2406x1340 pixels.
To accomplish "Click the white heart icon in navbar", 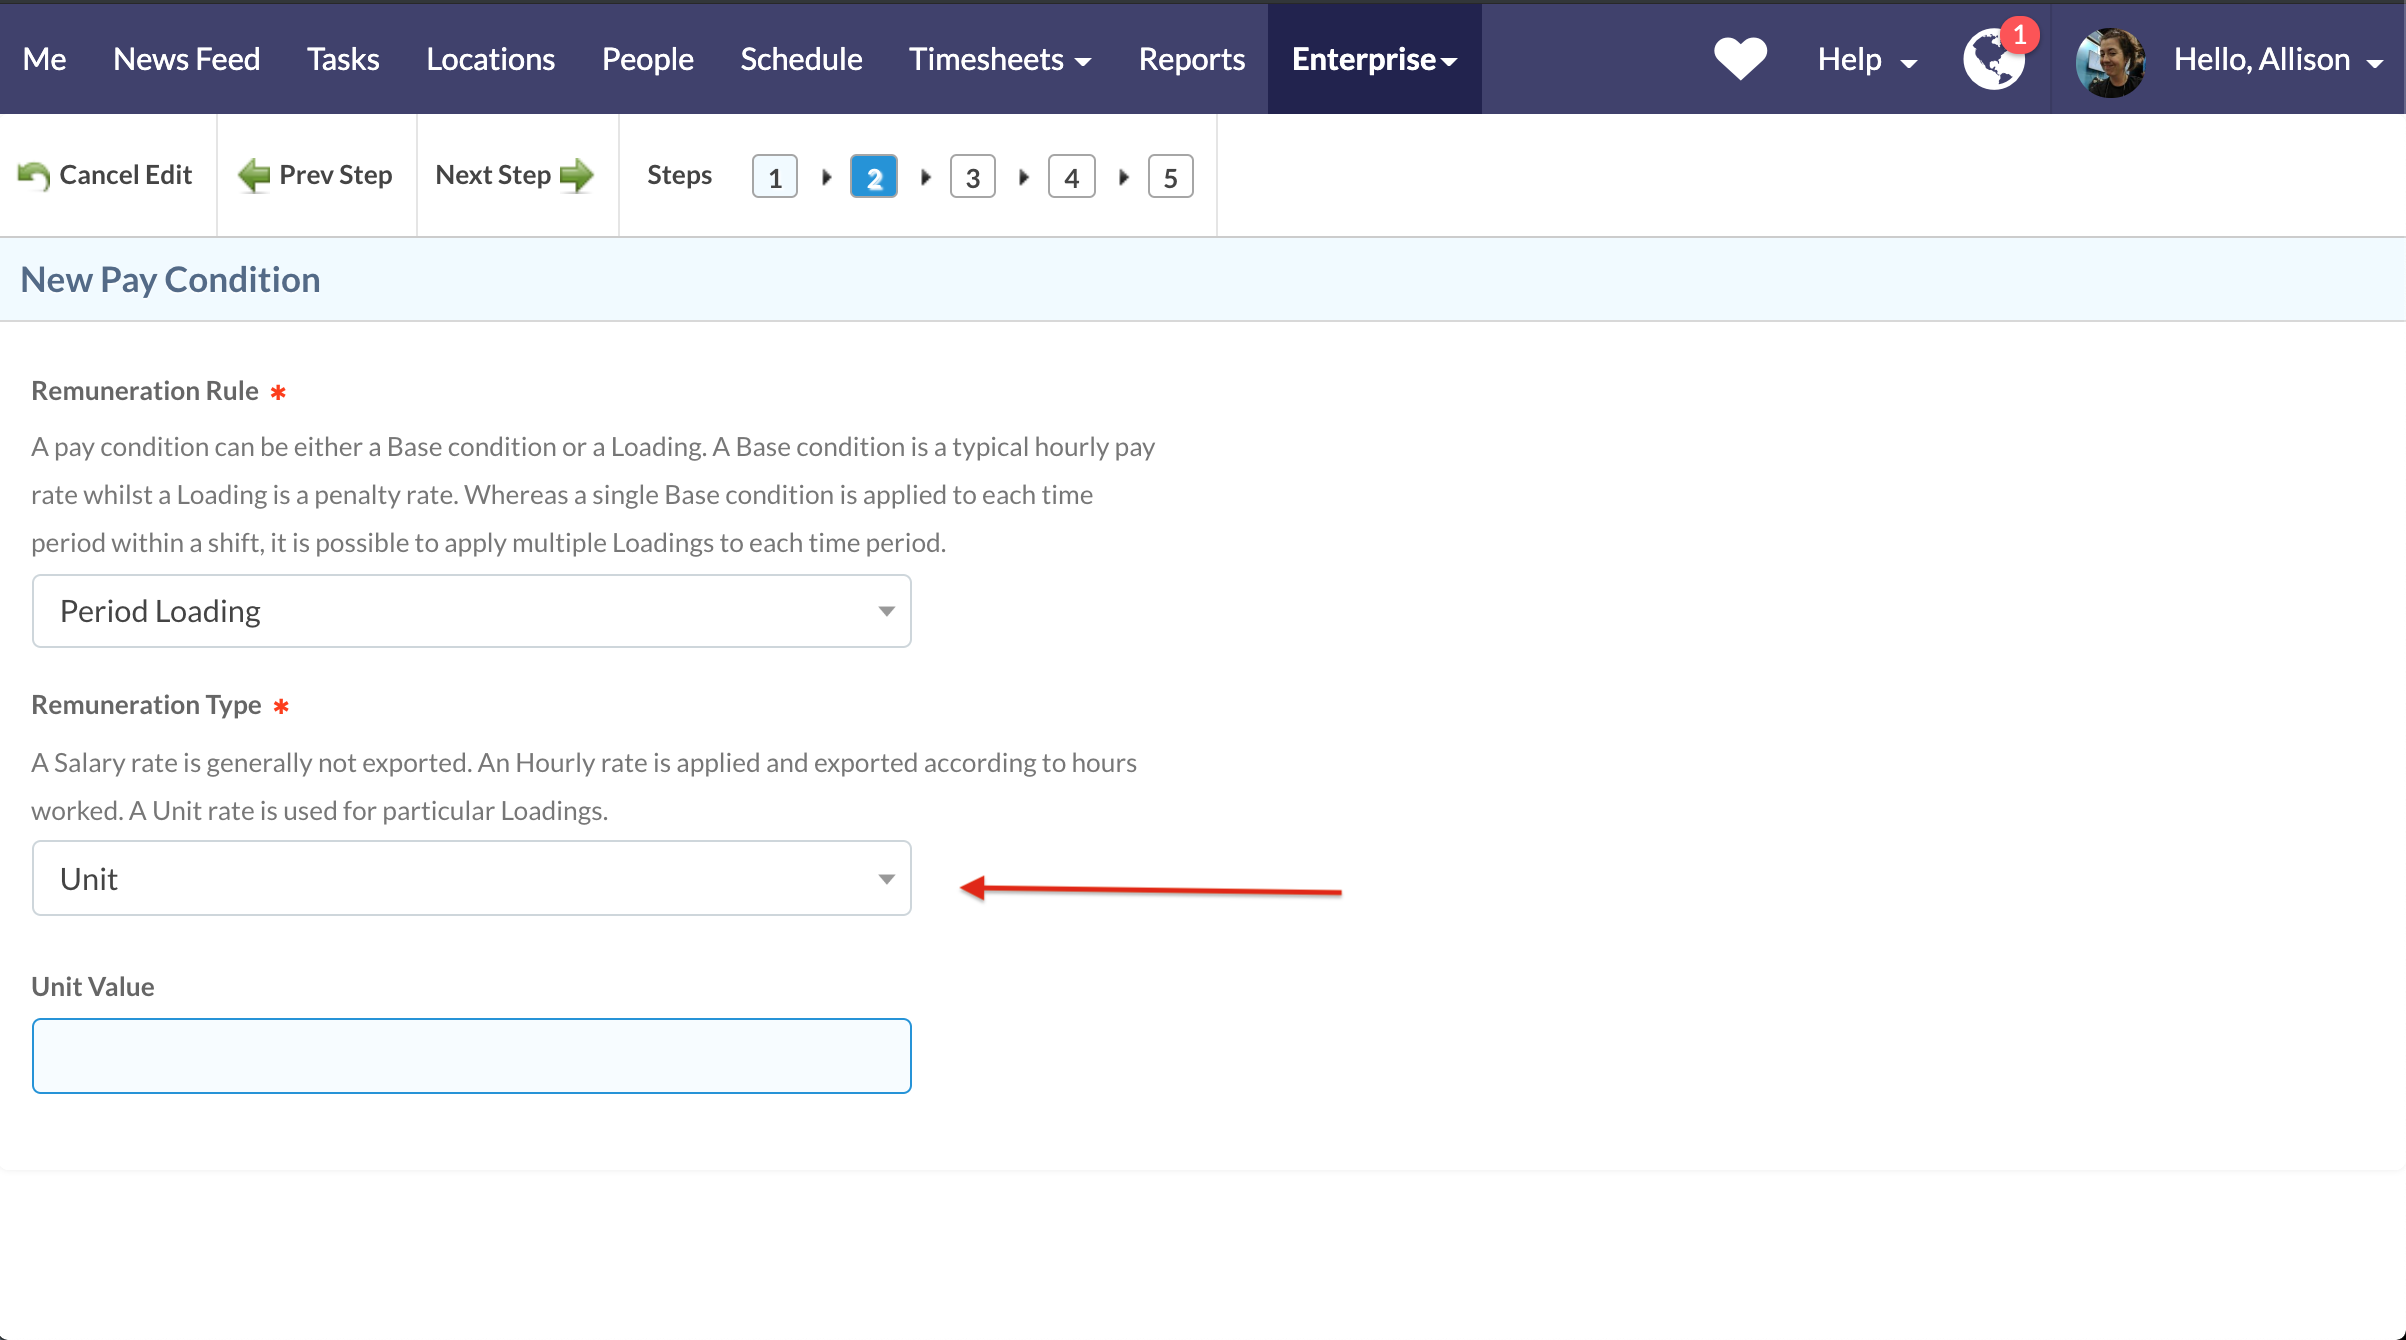I will coord(1740,58).
